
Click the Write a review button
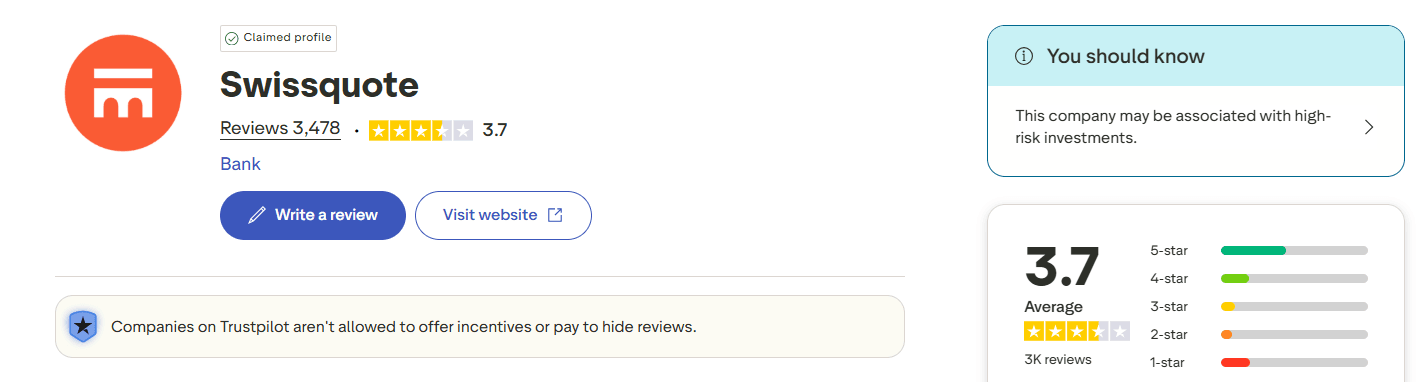313,215
